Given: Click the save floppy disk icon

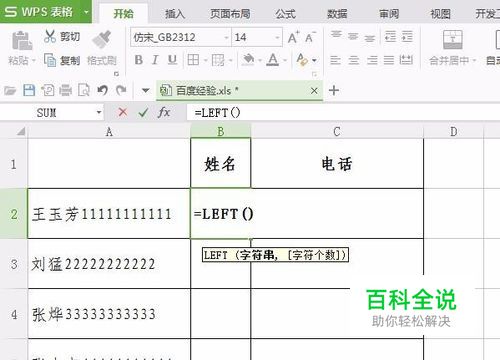Looking at the screenshot, I should (29, 90).
